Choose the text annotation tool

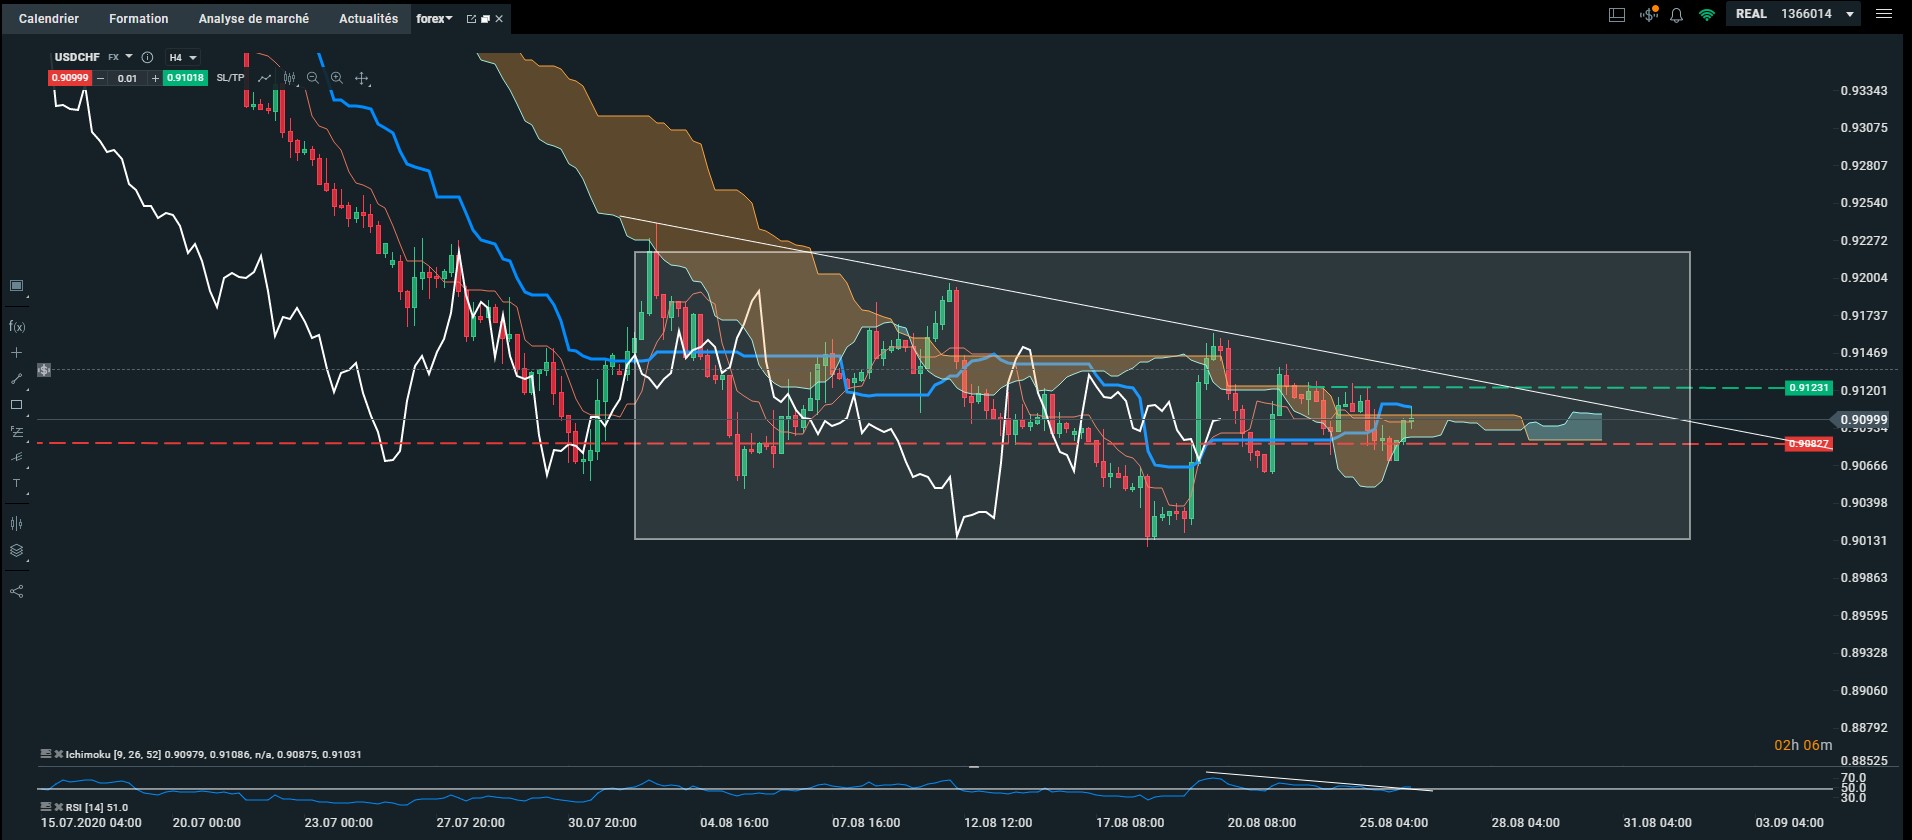point(16,484)
